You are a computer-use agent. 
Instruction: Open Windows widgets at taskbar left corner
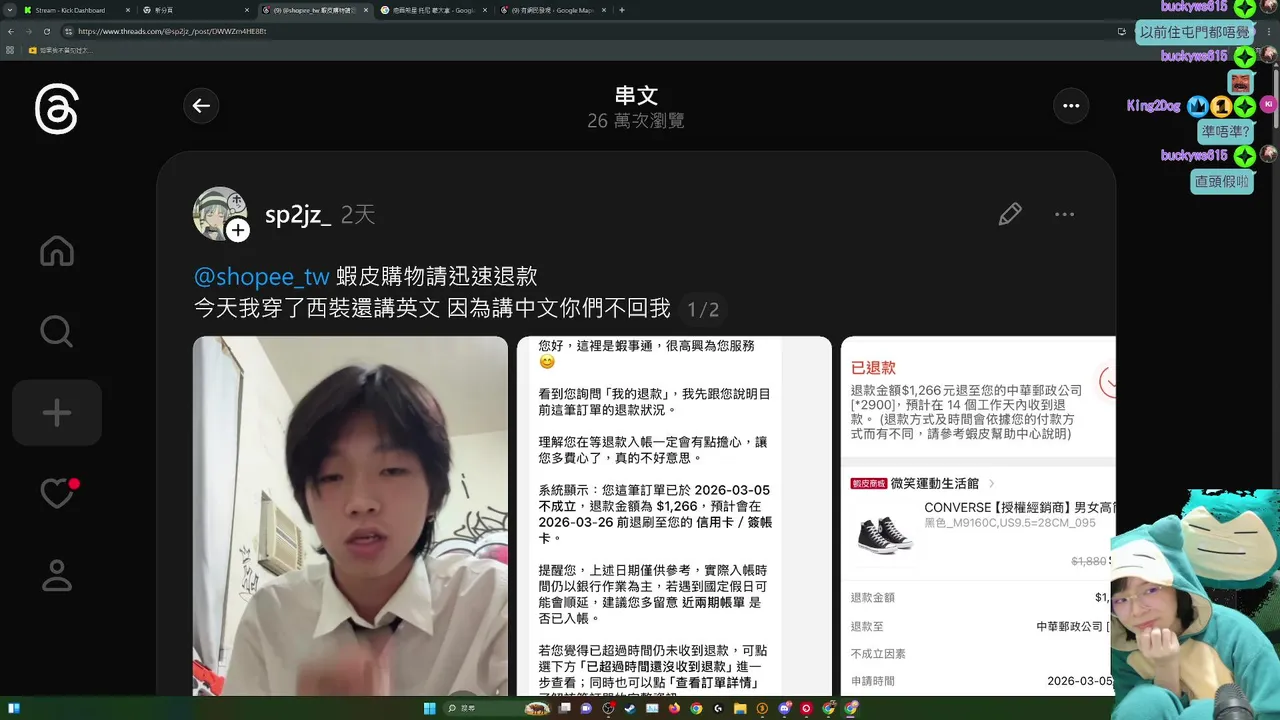(14, 708)
